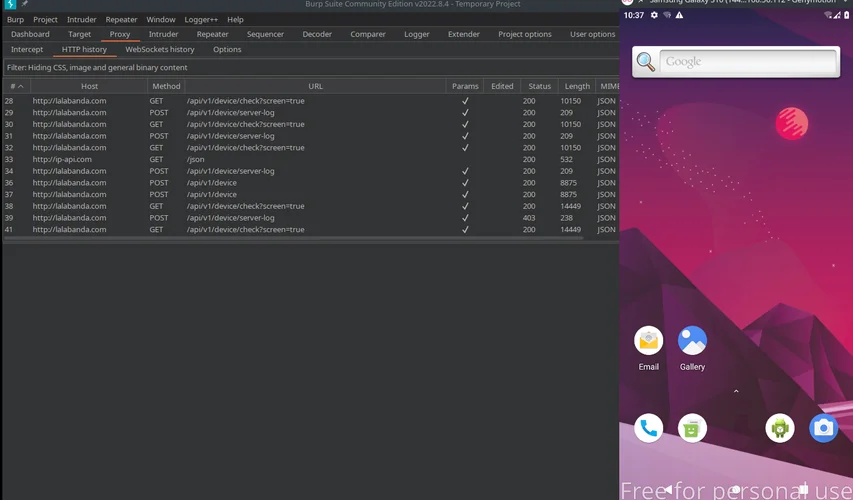Sort by the Status column header

click(540, 86)
